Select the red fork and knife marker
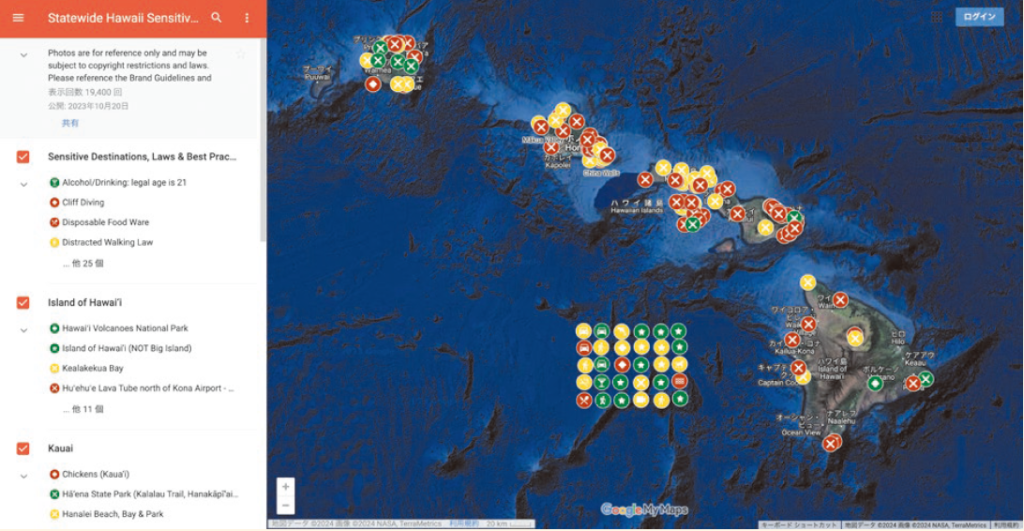Viewport: 1024px width, 531px height. point(584,400)
